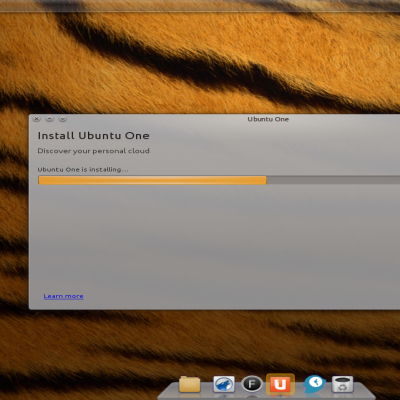
Task: Open the black circular F dock icon
Action: (252, 384)
